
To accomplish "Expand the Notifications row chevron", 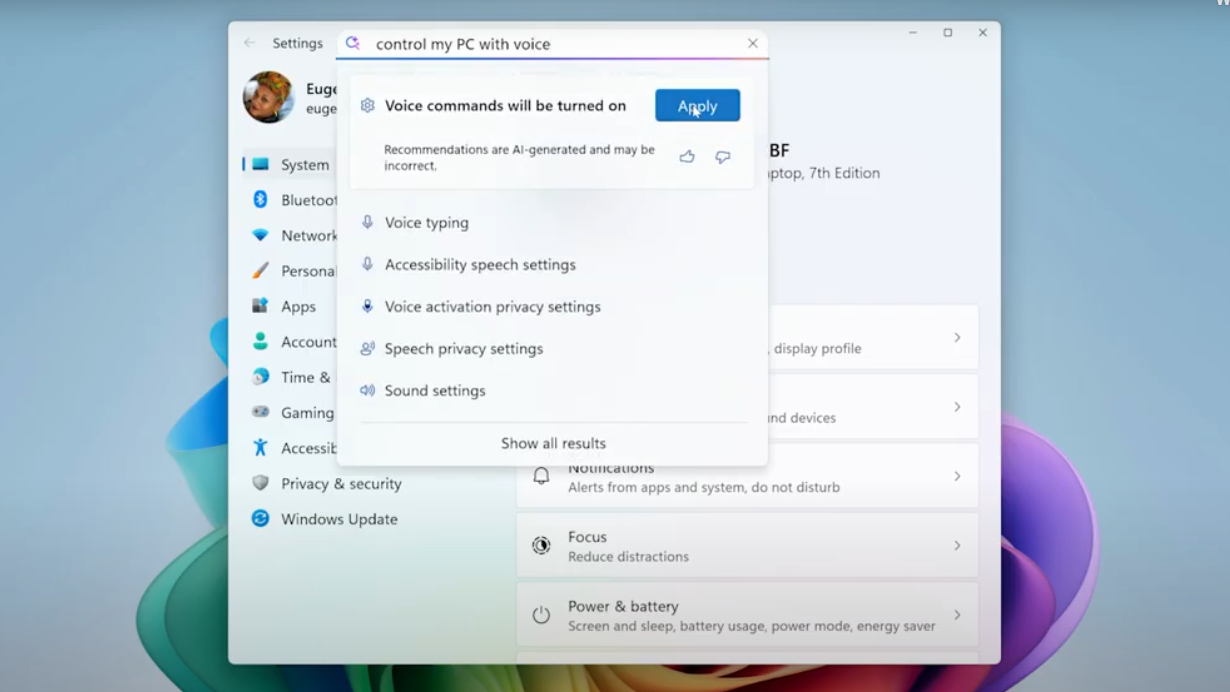I will pyautogui.click(x=957, y=476).
